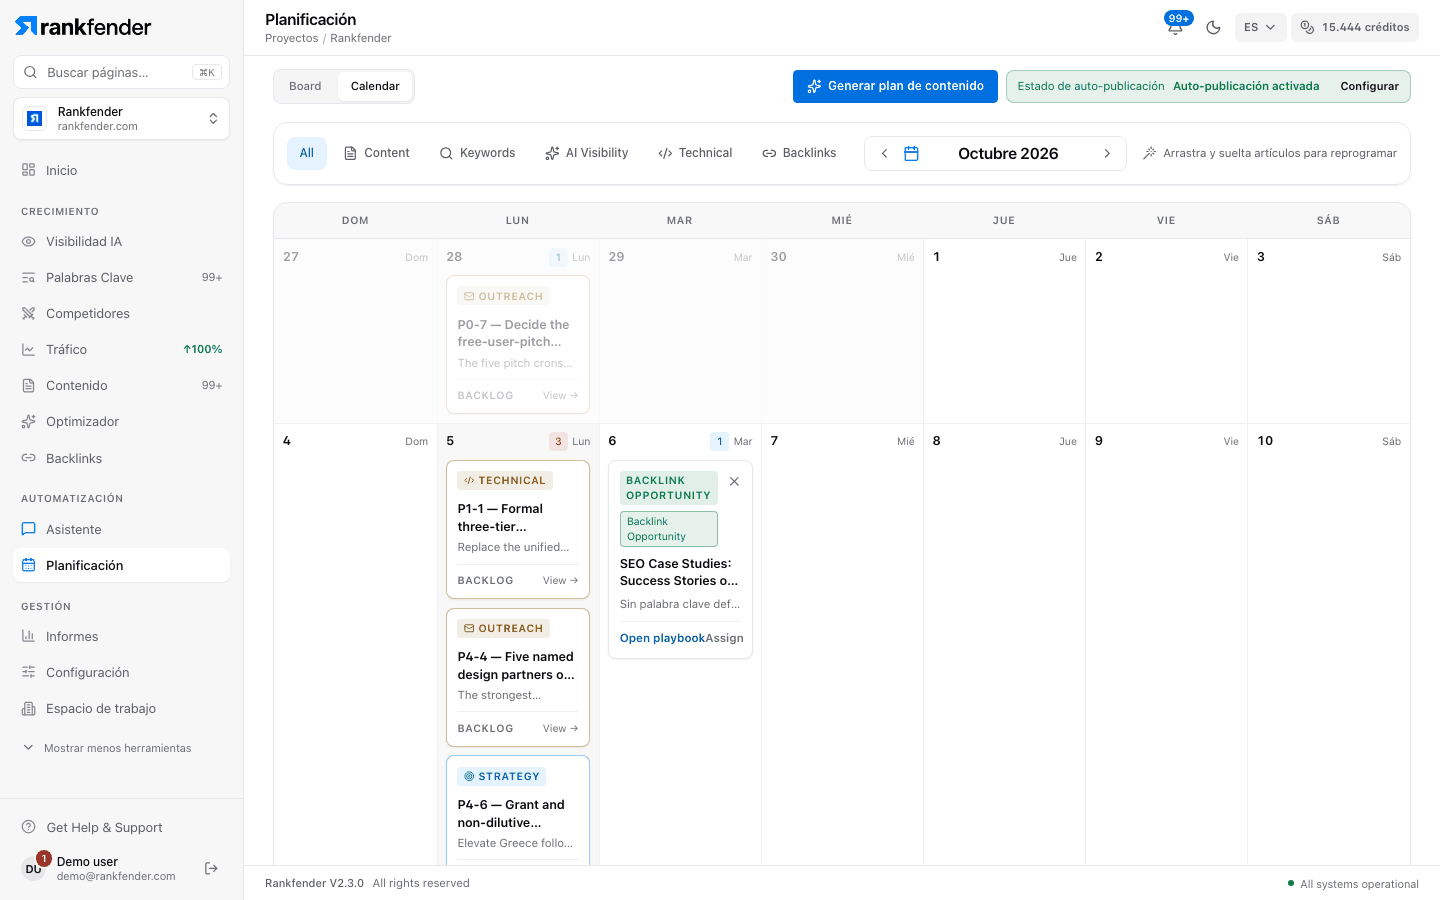Open Asistente chat
Viewport: 1440px width, 900px height.
(122, 529)
